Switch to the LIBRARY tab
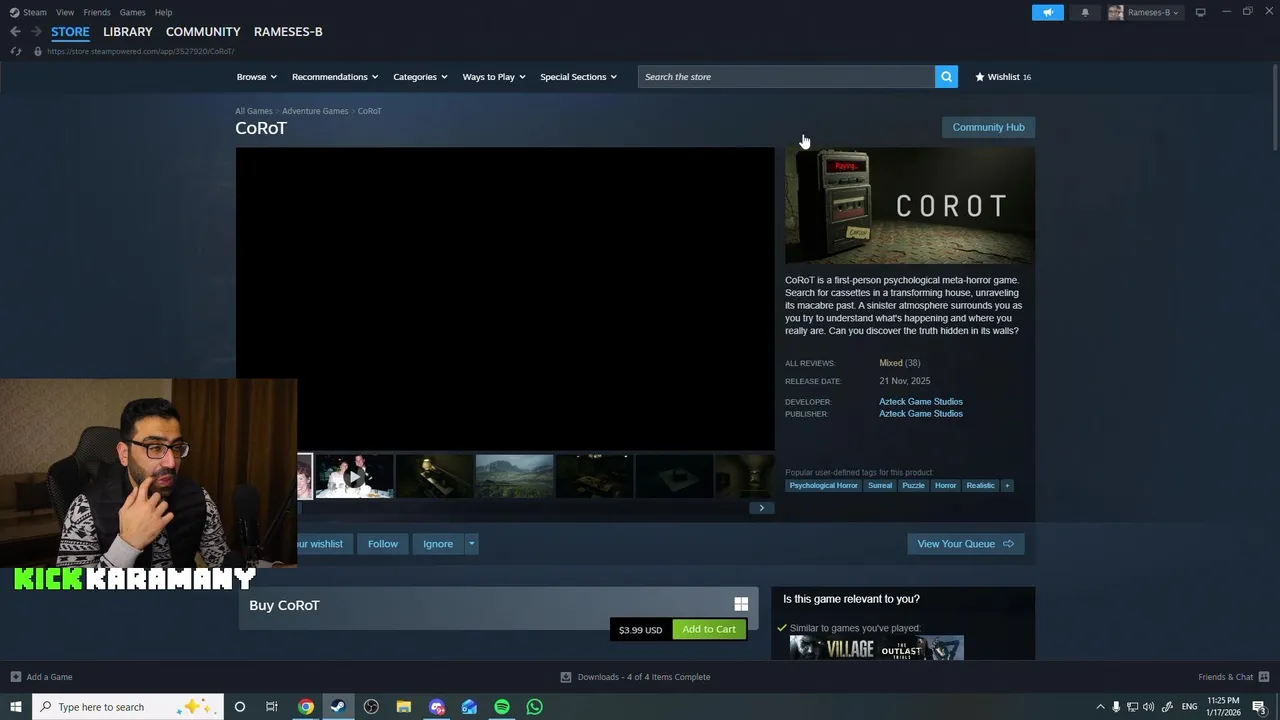The height and width of the screenshot is (720, 1280). [128, 32]
